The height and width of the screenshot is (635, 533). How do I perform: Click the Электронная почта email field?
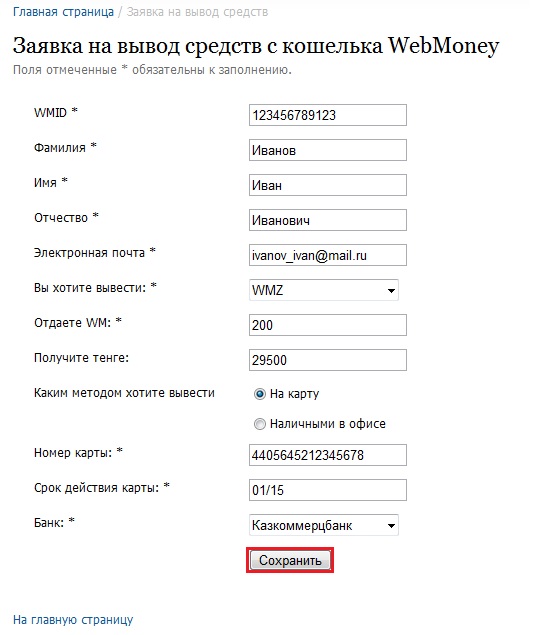pos(328,255)
